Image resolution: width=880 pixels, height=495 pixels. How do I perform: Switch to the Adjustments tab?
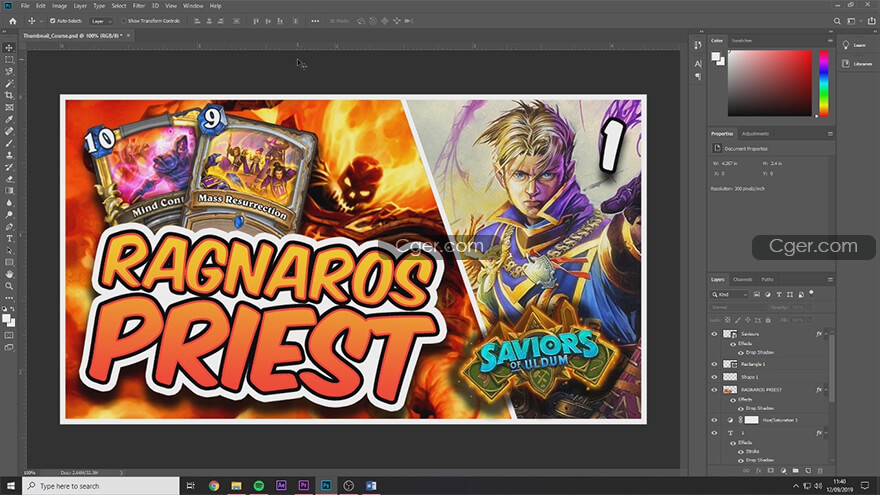click(x=755, y=134)
